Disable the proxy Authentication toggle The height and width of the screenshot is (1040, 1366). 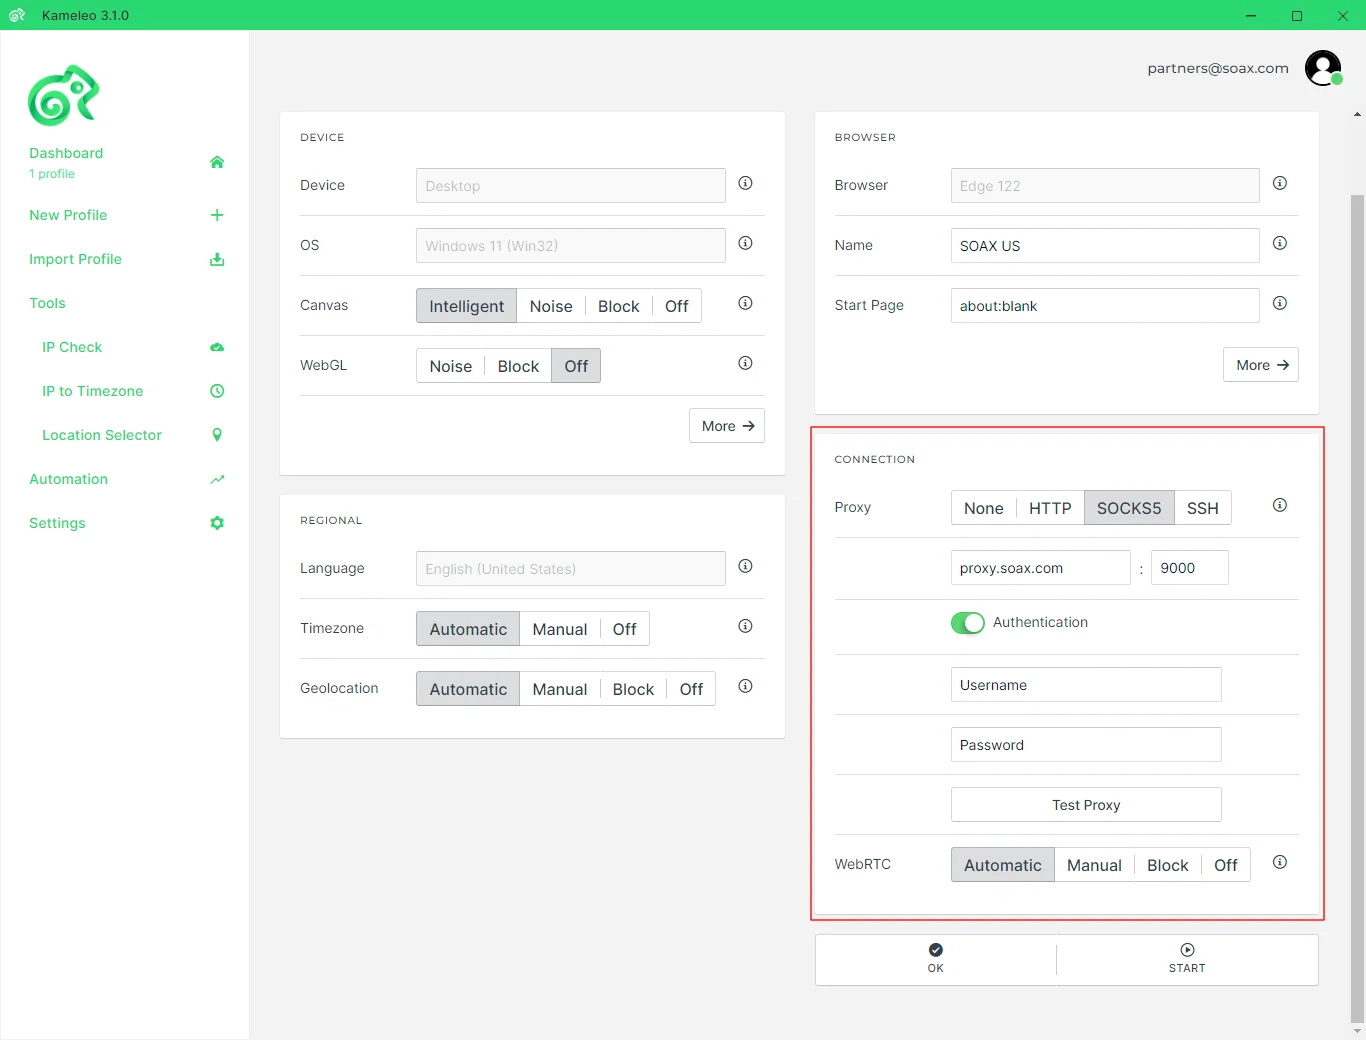[x=967, y=623]
